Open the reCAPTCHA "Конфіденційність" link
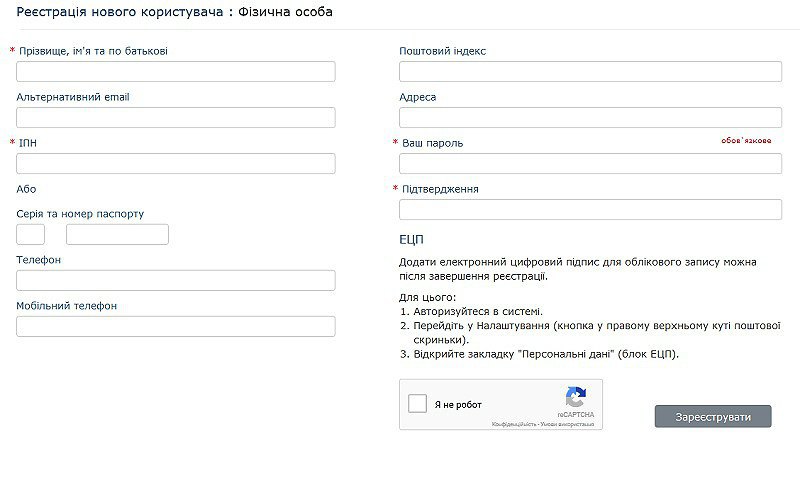800x480 pixels. (512, 425)
